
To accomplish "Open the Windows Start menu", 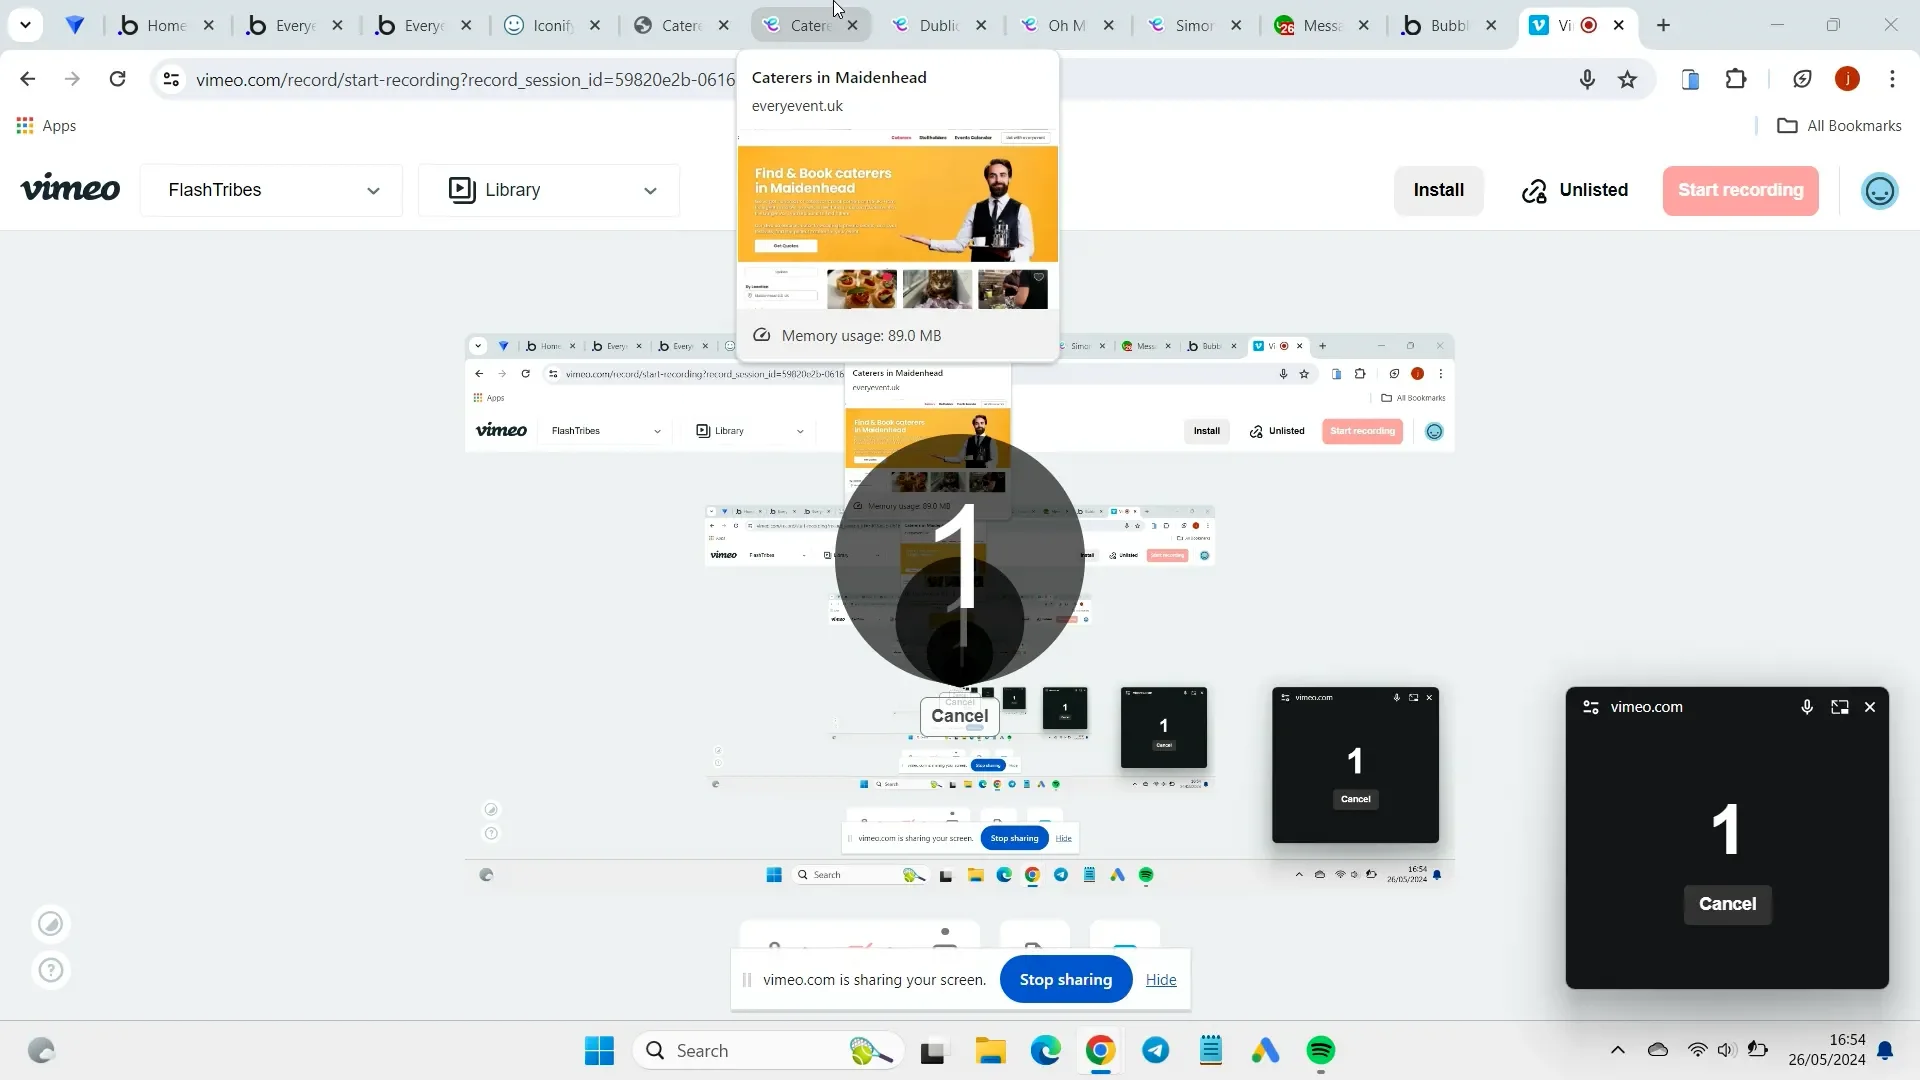I will pyautogui.click(x=599, y=1051).
